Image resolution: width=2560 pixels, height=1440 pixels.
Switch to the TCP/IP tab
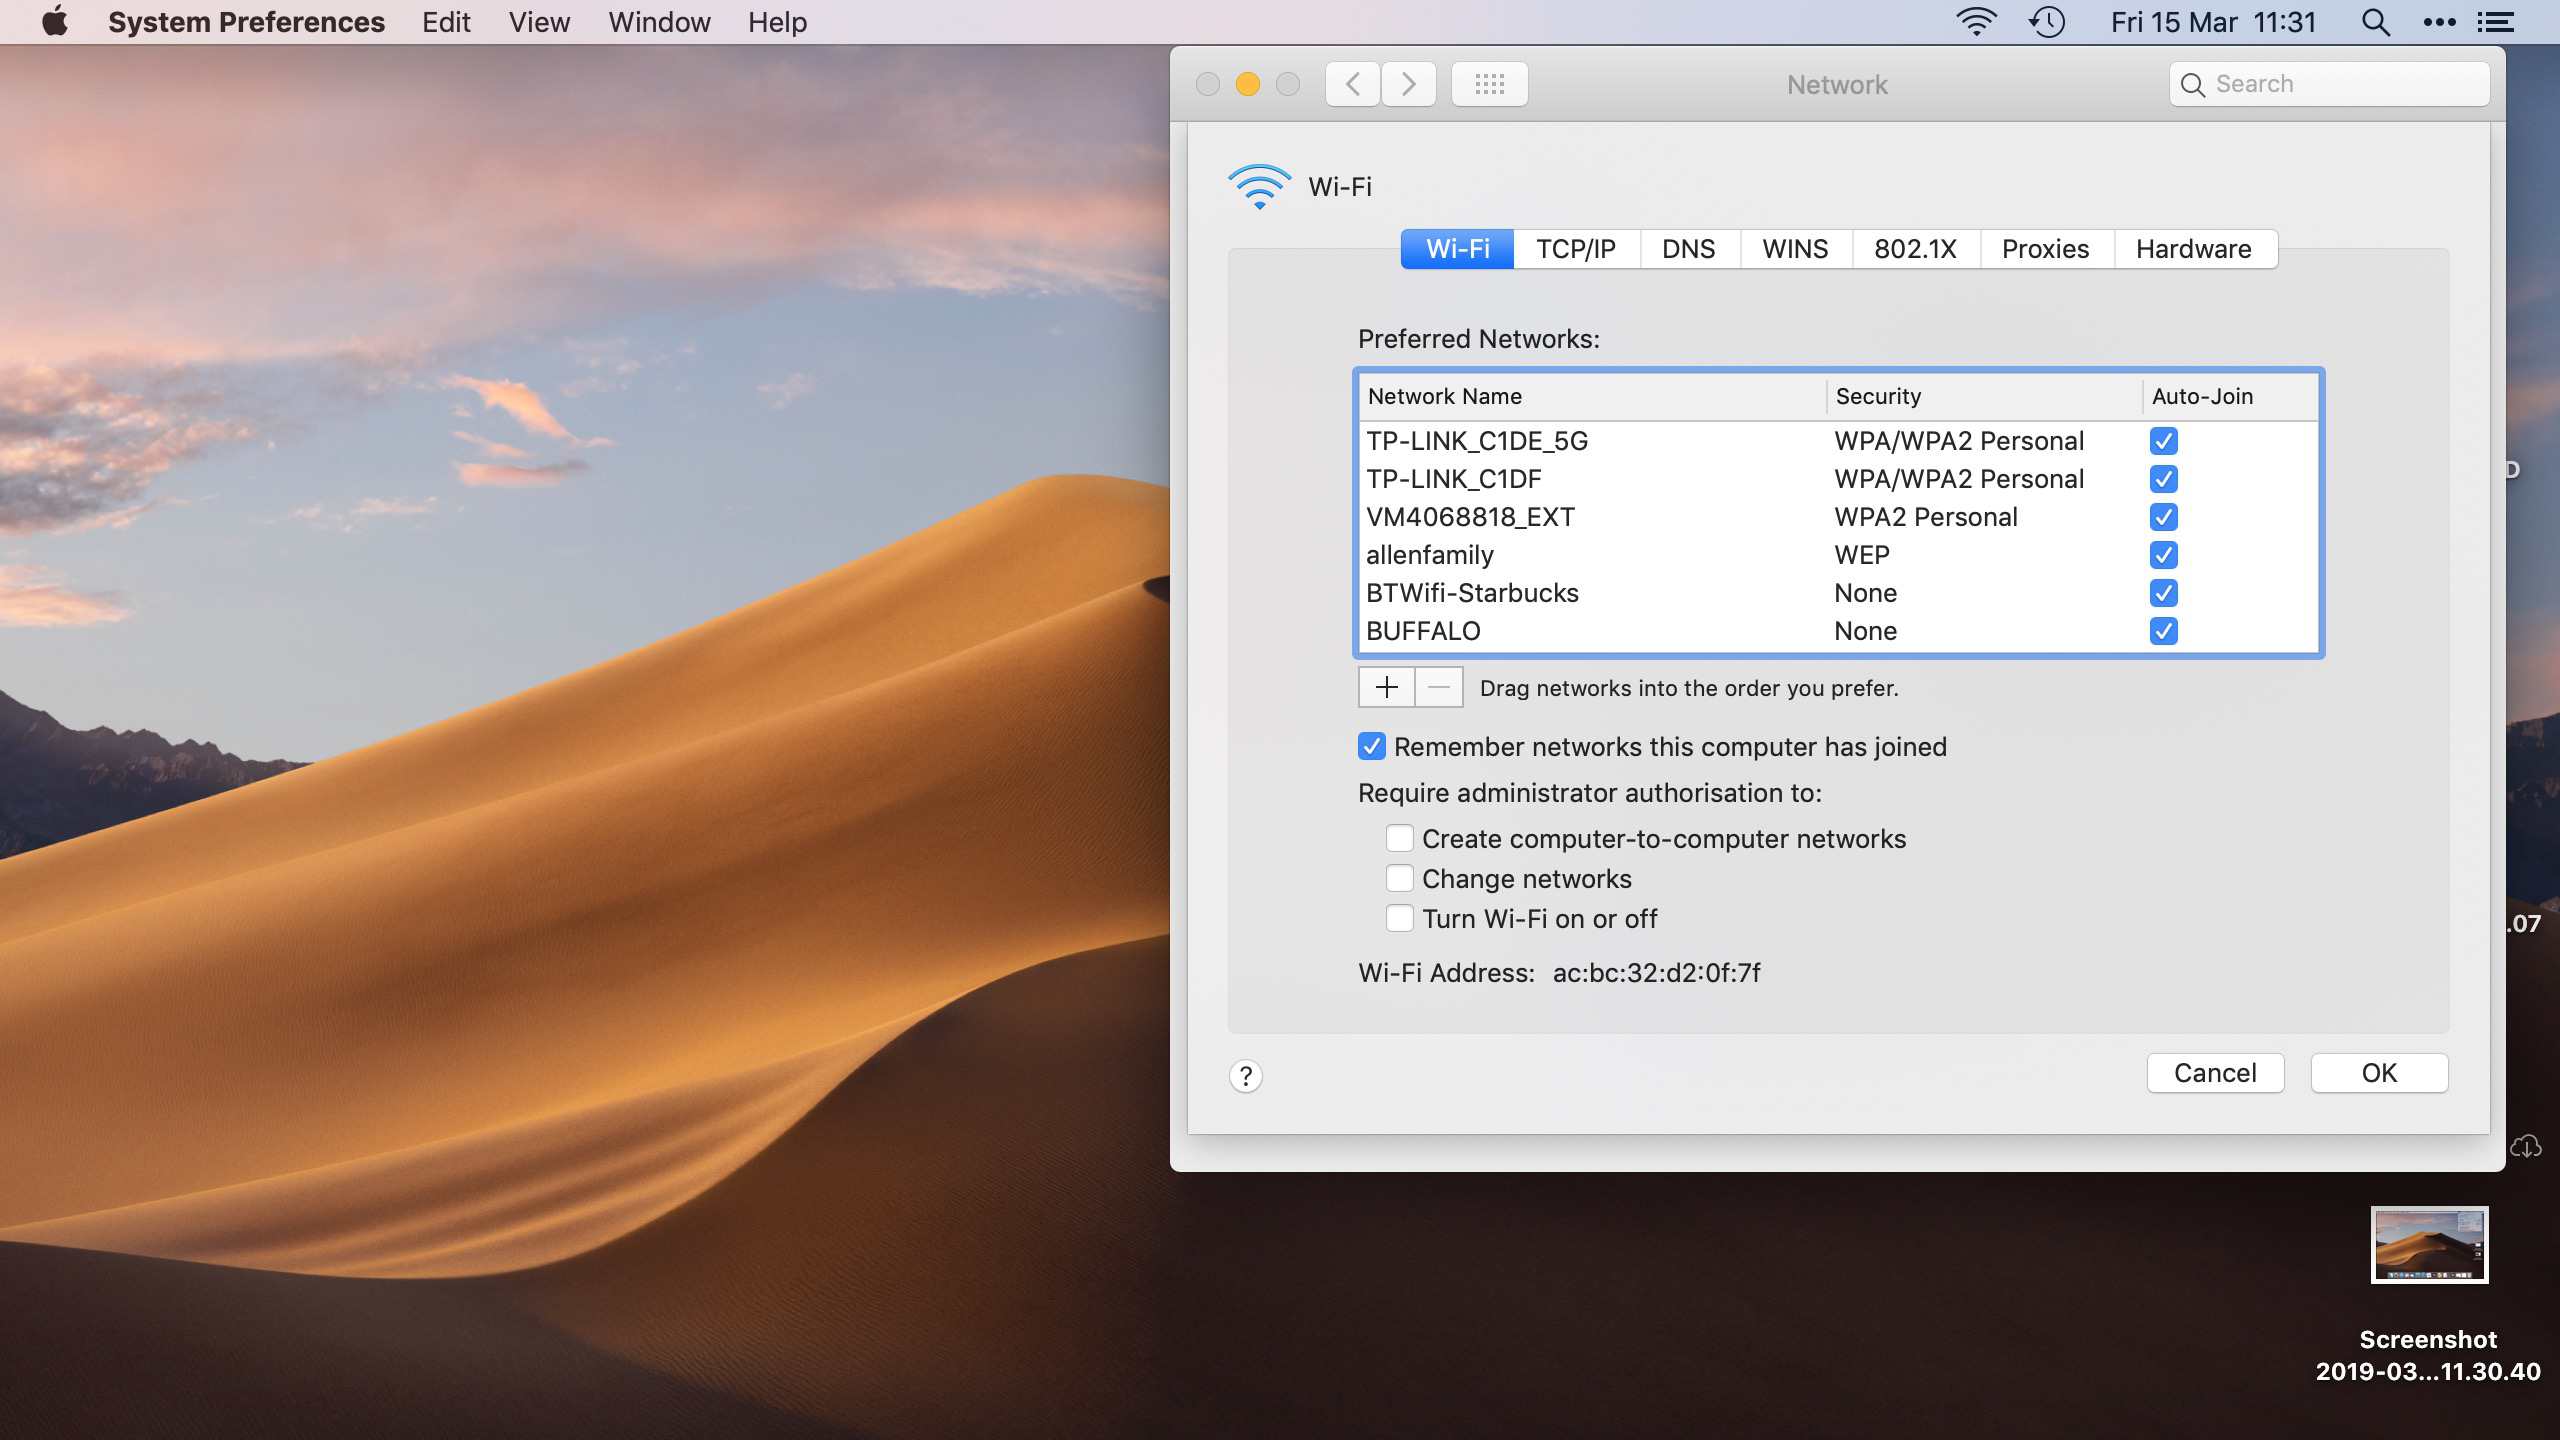tap(1575, 248)
